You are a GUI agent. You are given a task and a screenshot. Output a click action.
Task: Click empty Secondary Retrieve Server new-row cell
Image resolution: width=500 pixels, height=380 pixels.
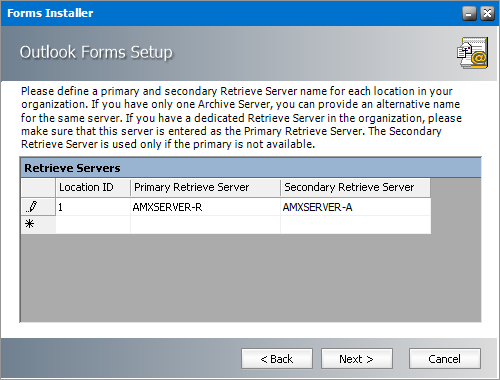[x=355, y=224]
